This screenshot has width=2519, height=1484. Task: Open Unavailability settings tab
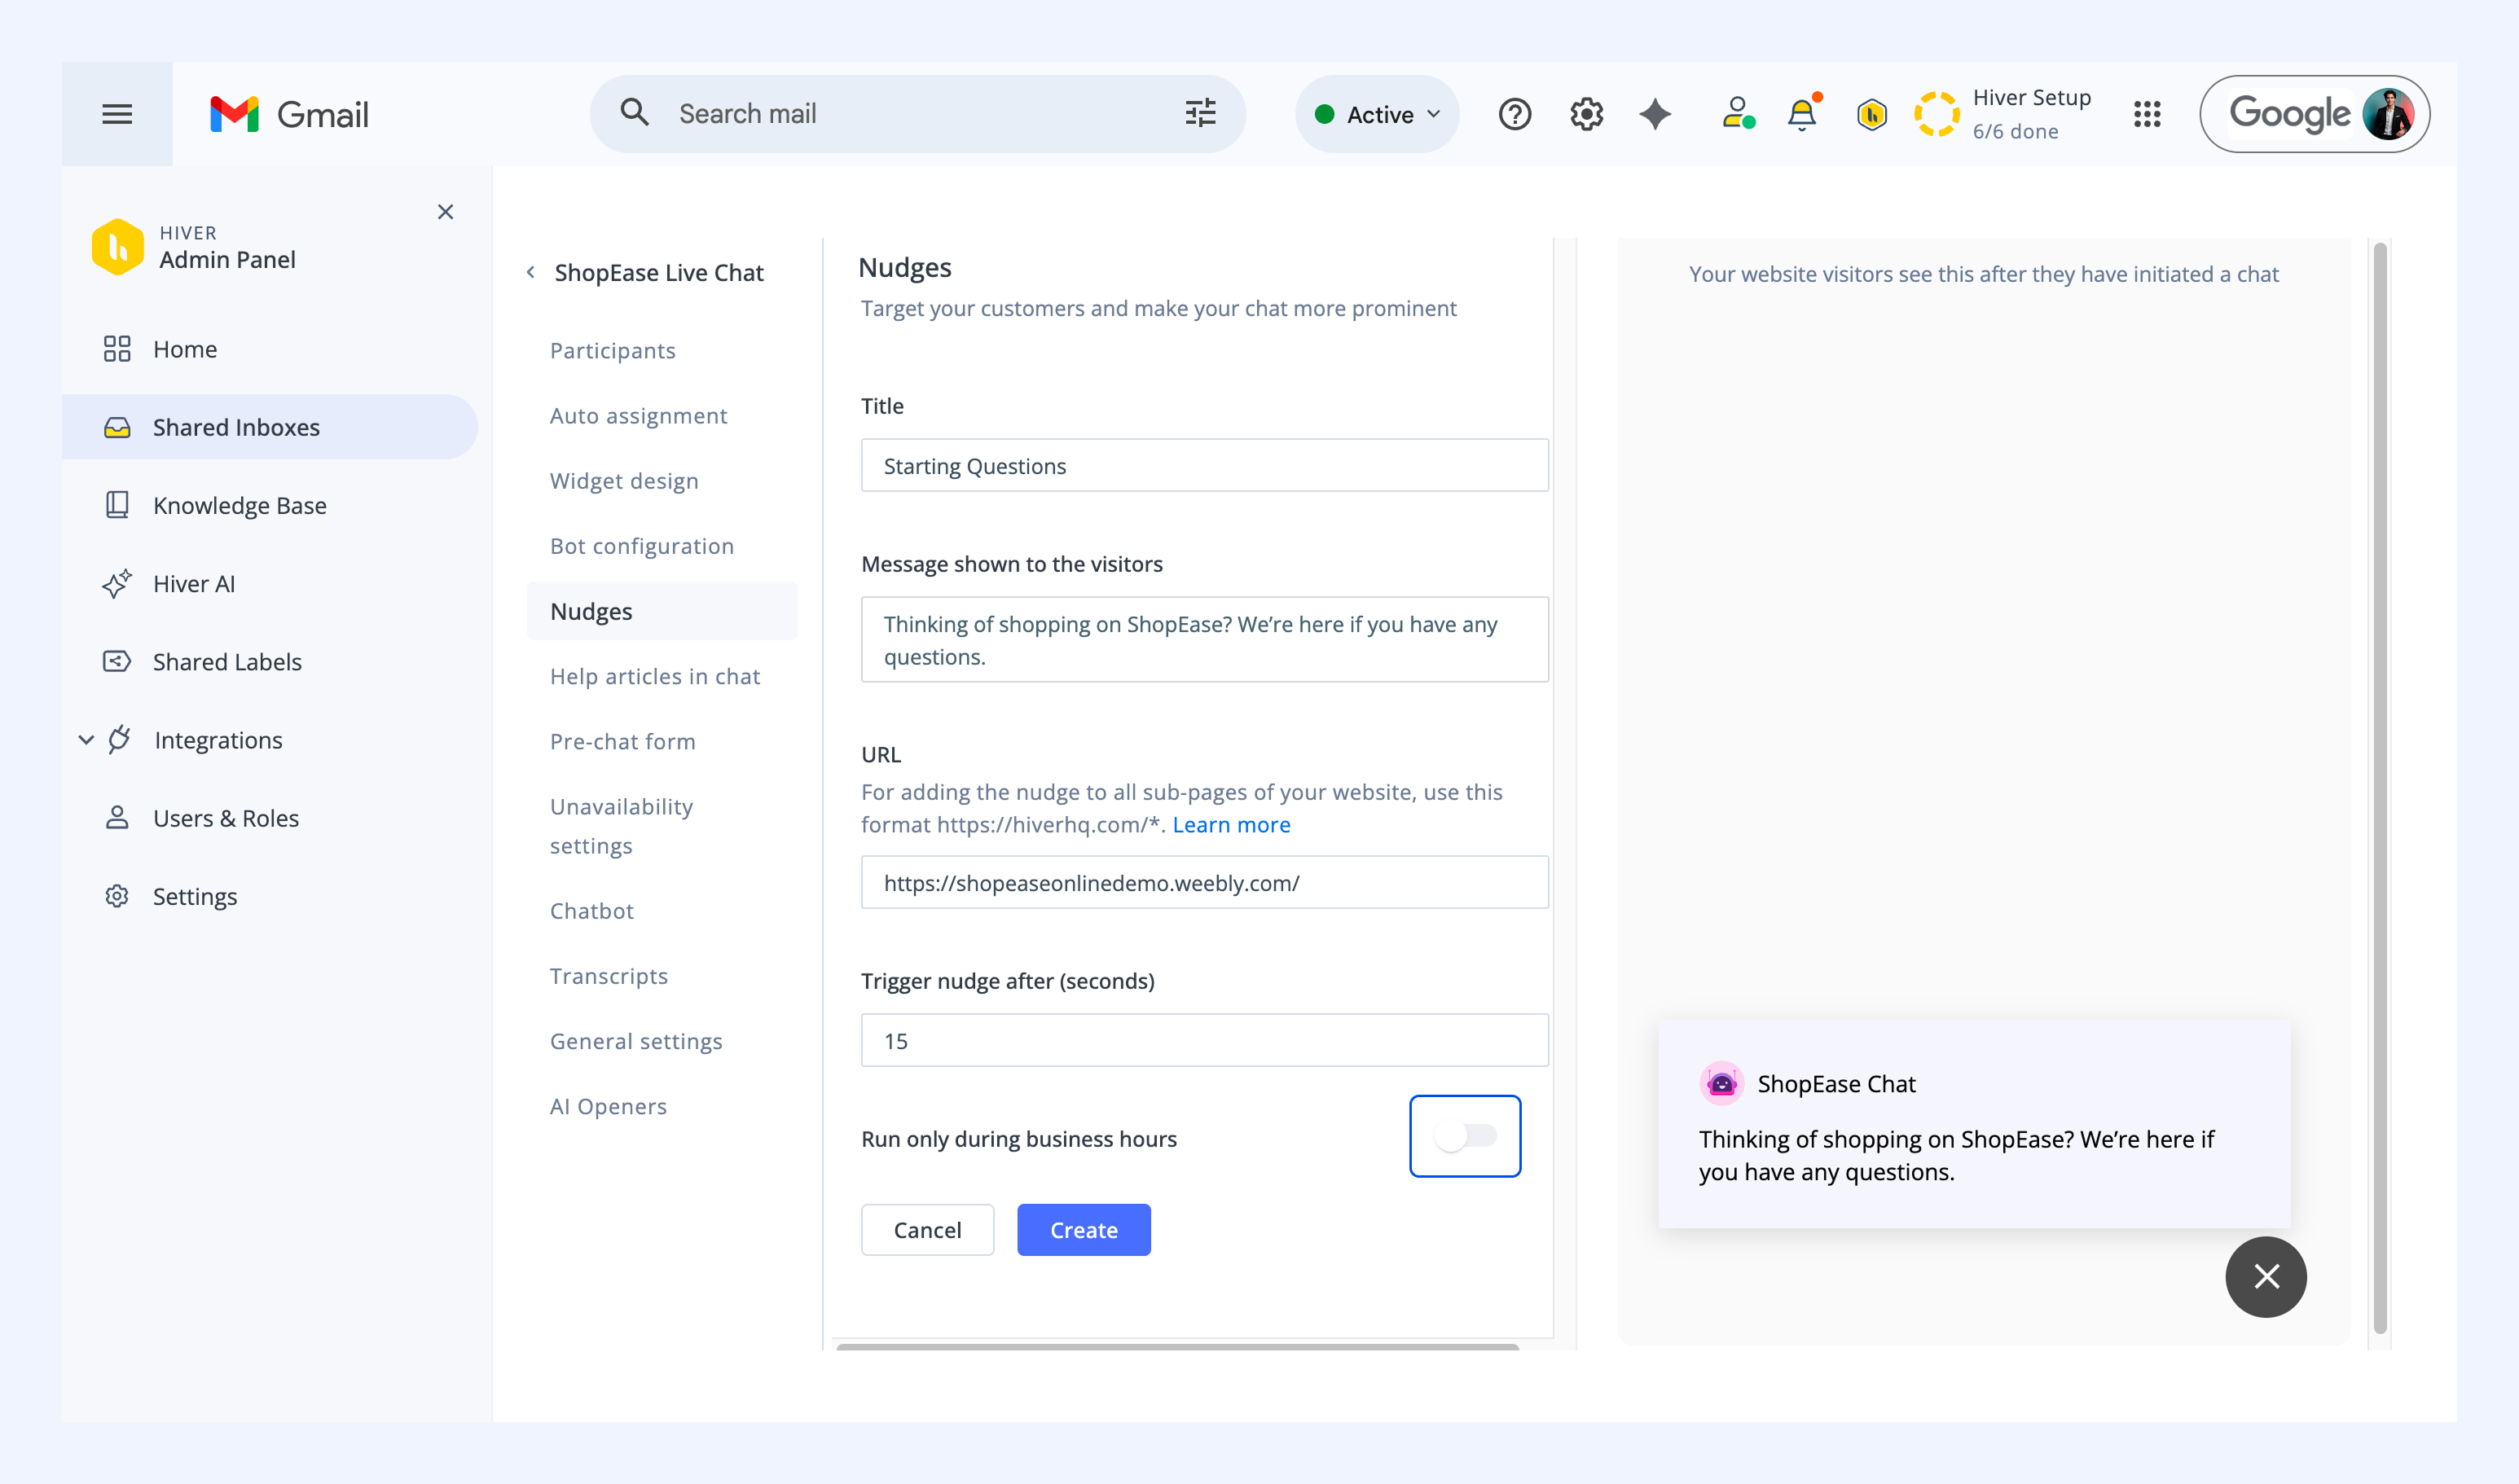point(621,826)
